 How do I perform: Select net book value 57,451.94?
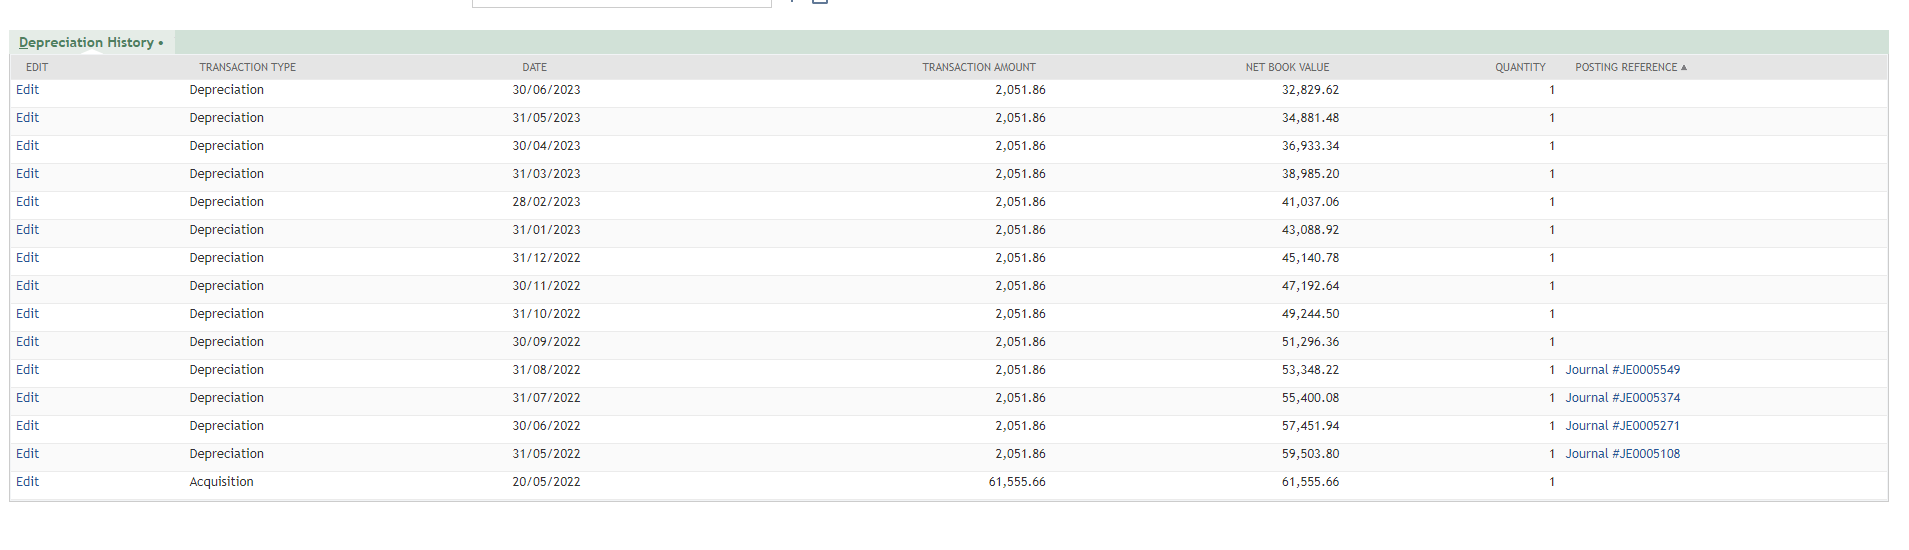tap(1310, 426)
